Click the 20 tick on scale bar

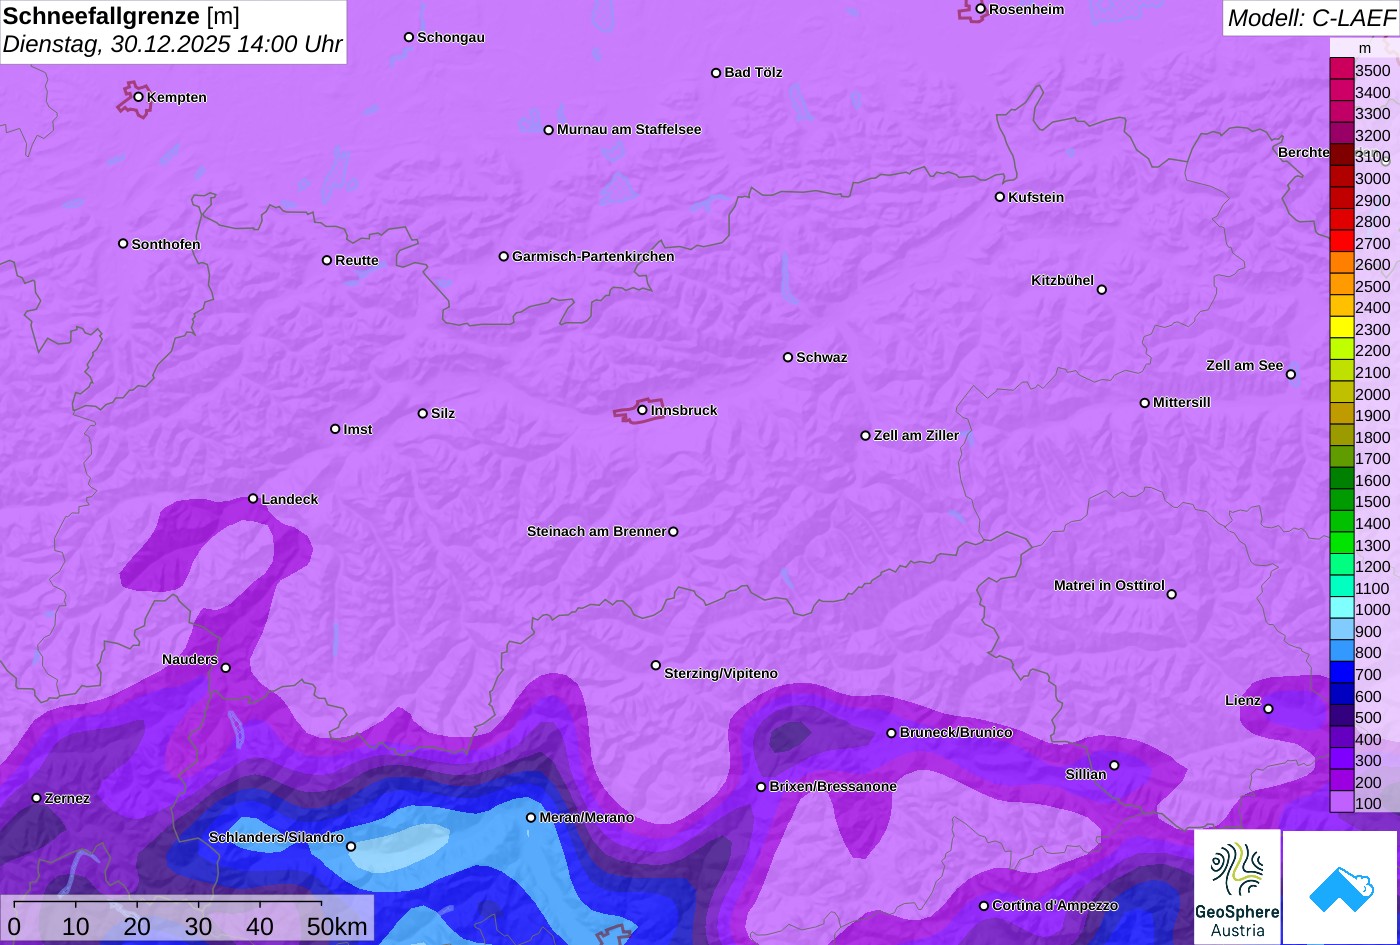pos(137,927)
